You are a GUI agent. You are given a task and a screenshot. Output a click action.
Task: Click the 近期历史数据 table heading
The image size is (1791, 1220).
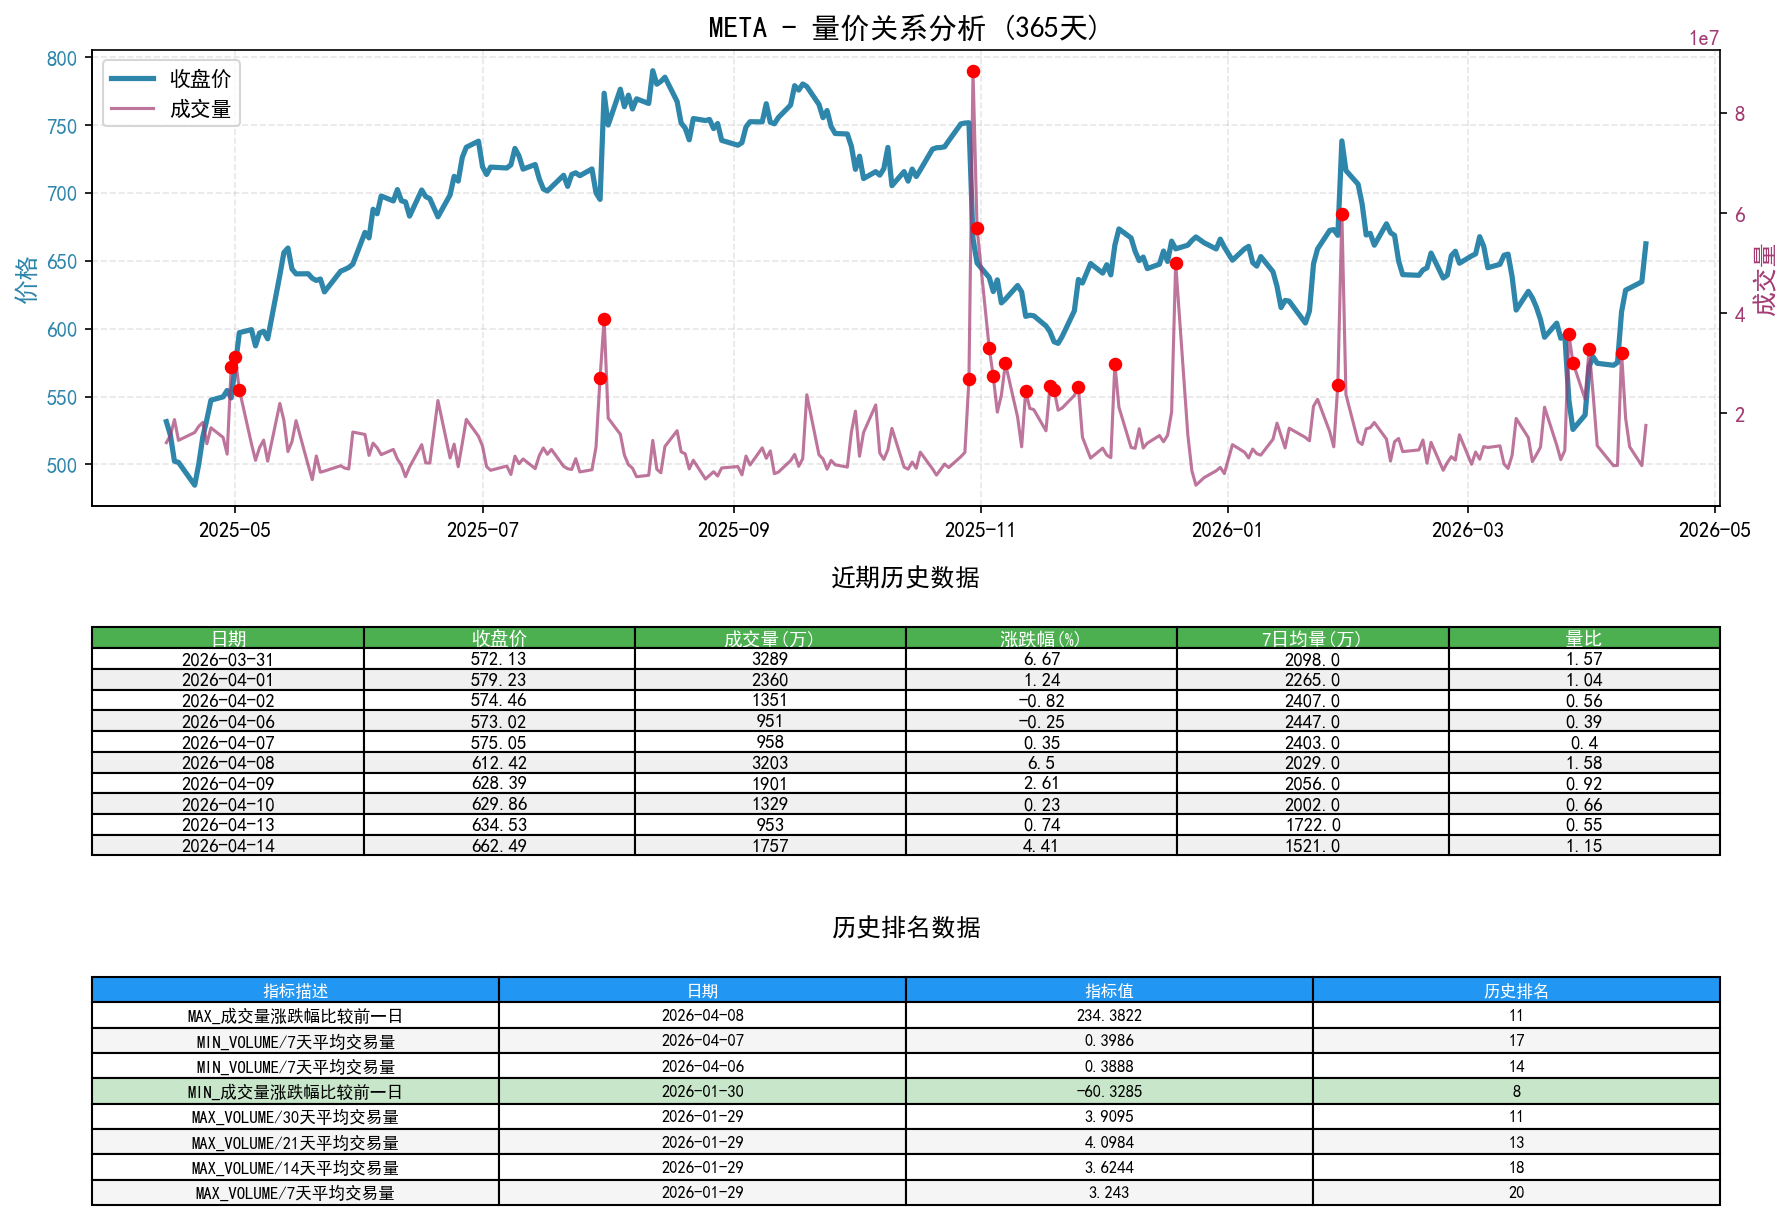(905, 578)
